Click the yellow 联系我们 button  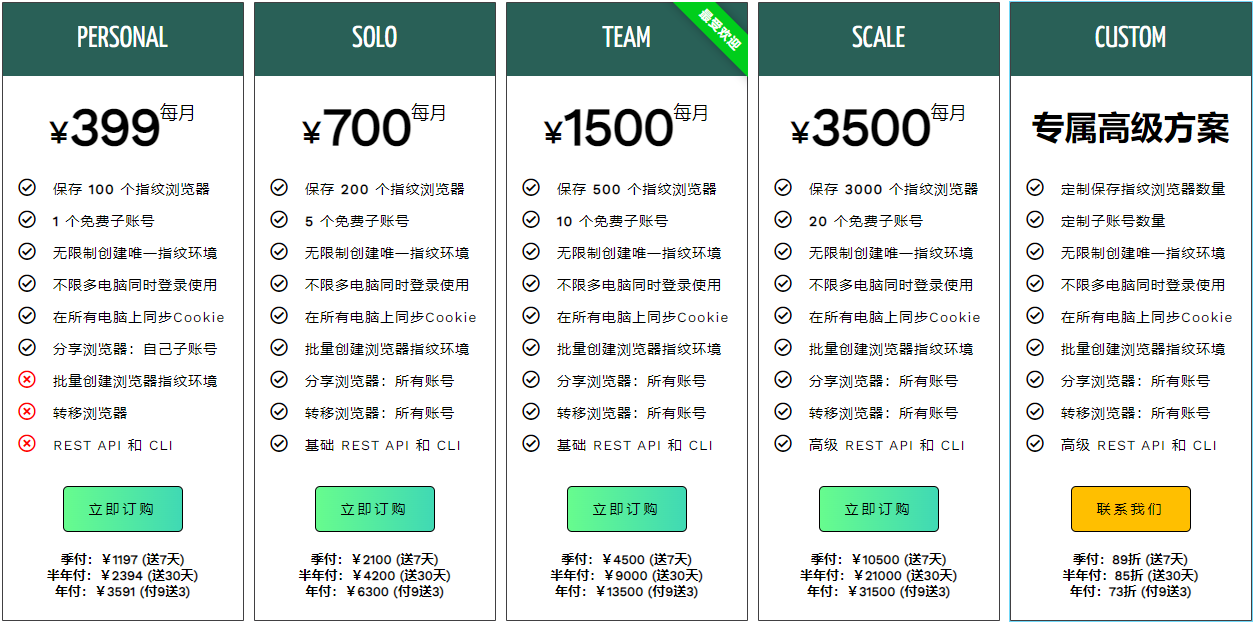click(x=1130, y=509)
